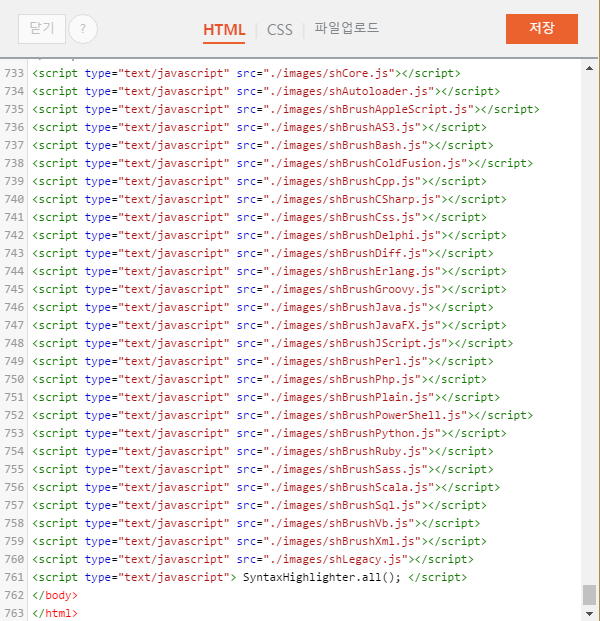Click the shBrushJava.js line
The image size is (600, 621).
263,307
